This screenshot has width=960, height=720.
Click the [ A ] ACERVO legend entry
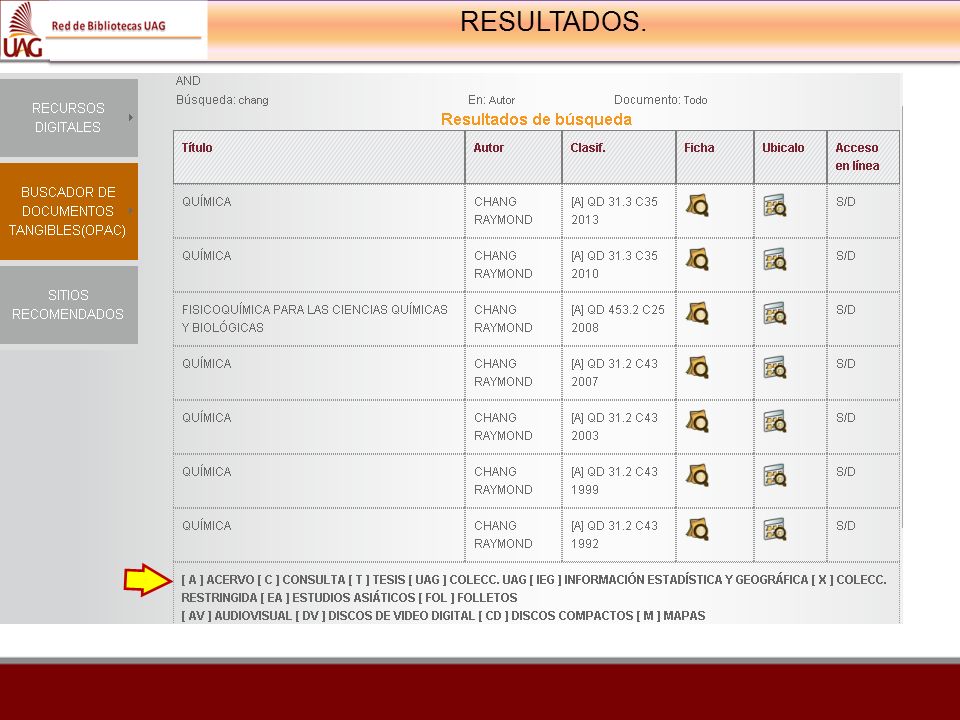218,580
